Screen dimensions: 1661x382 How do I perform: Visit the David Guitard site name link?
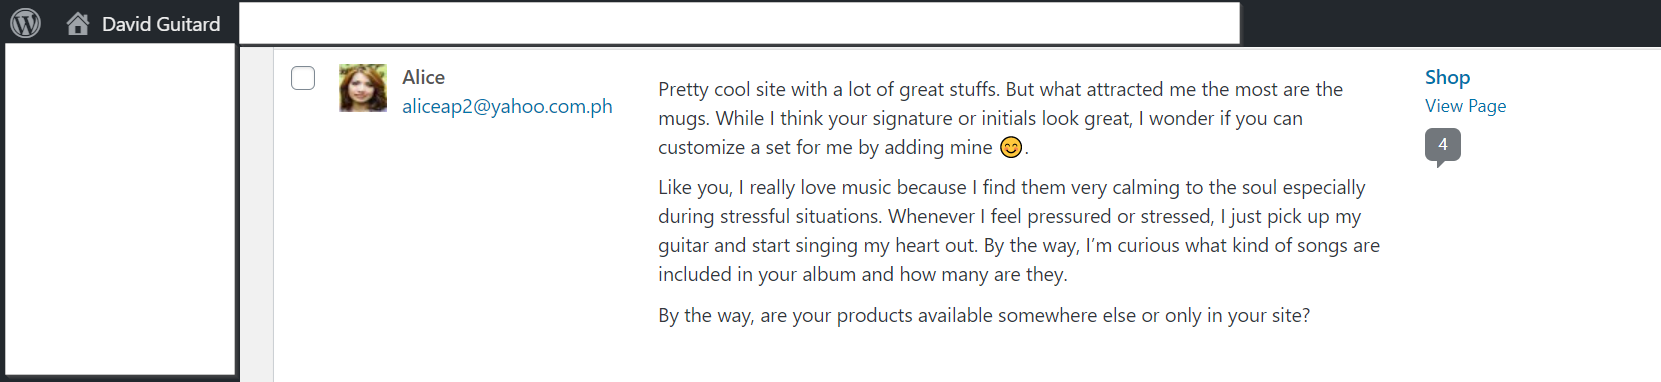161,24
